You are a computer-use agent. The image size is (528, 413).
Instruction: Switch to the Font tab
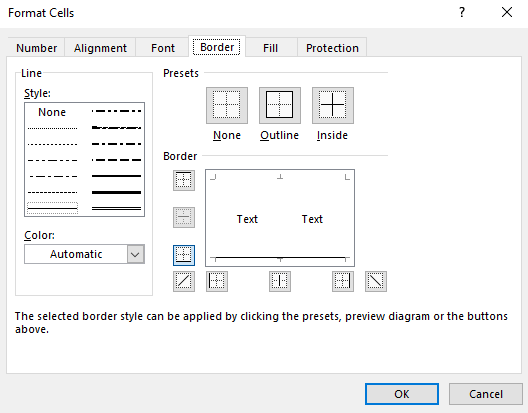tap(163, 48)
